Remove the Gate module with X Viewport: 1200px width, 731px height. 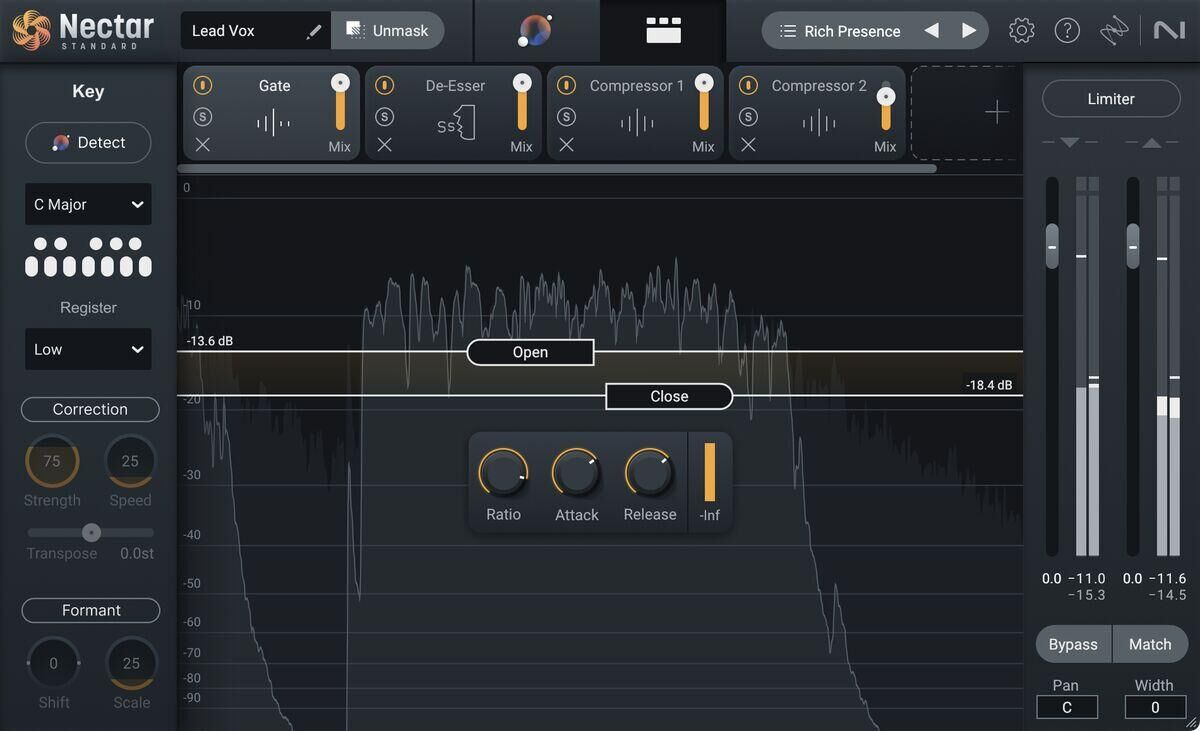(203, 145)
